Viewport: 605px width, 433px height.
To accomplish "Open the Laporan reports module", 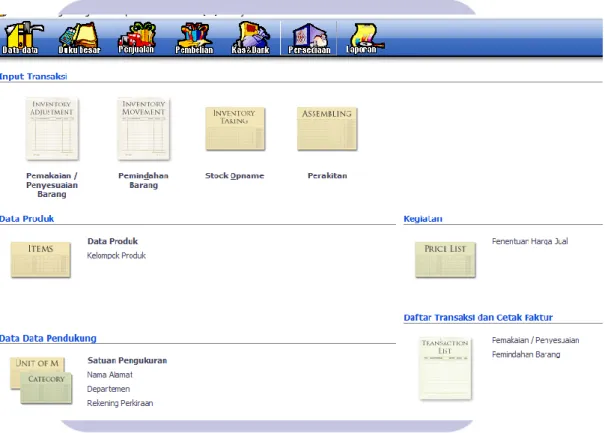I will (363, 38).
